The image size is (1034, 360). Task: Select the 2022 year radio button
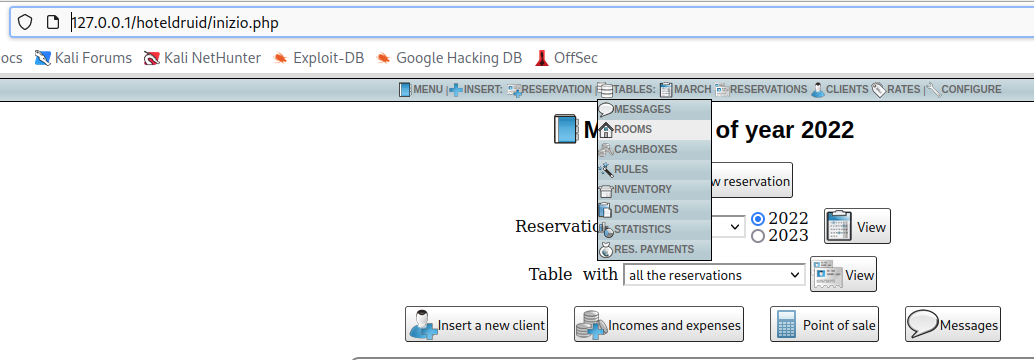coord(758,219)
